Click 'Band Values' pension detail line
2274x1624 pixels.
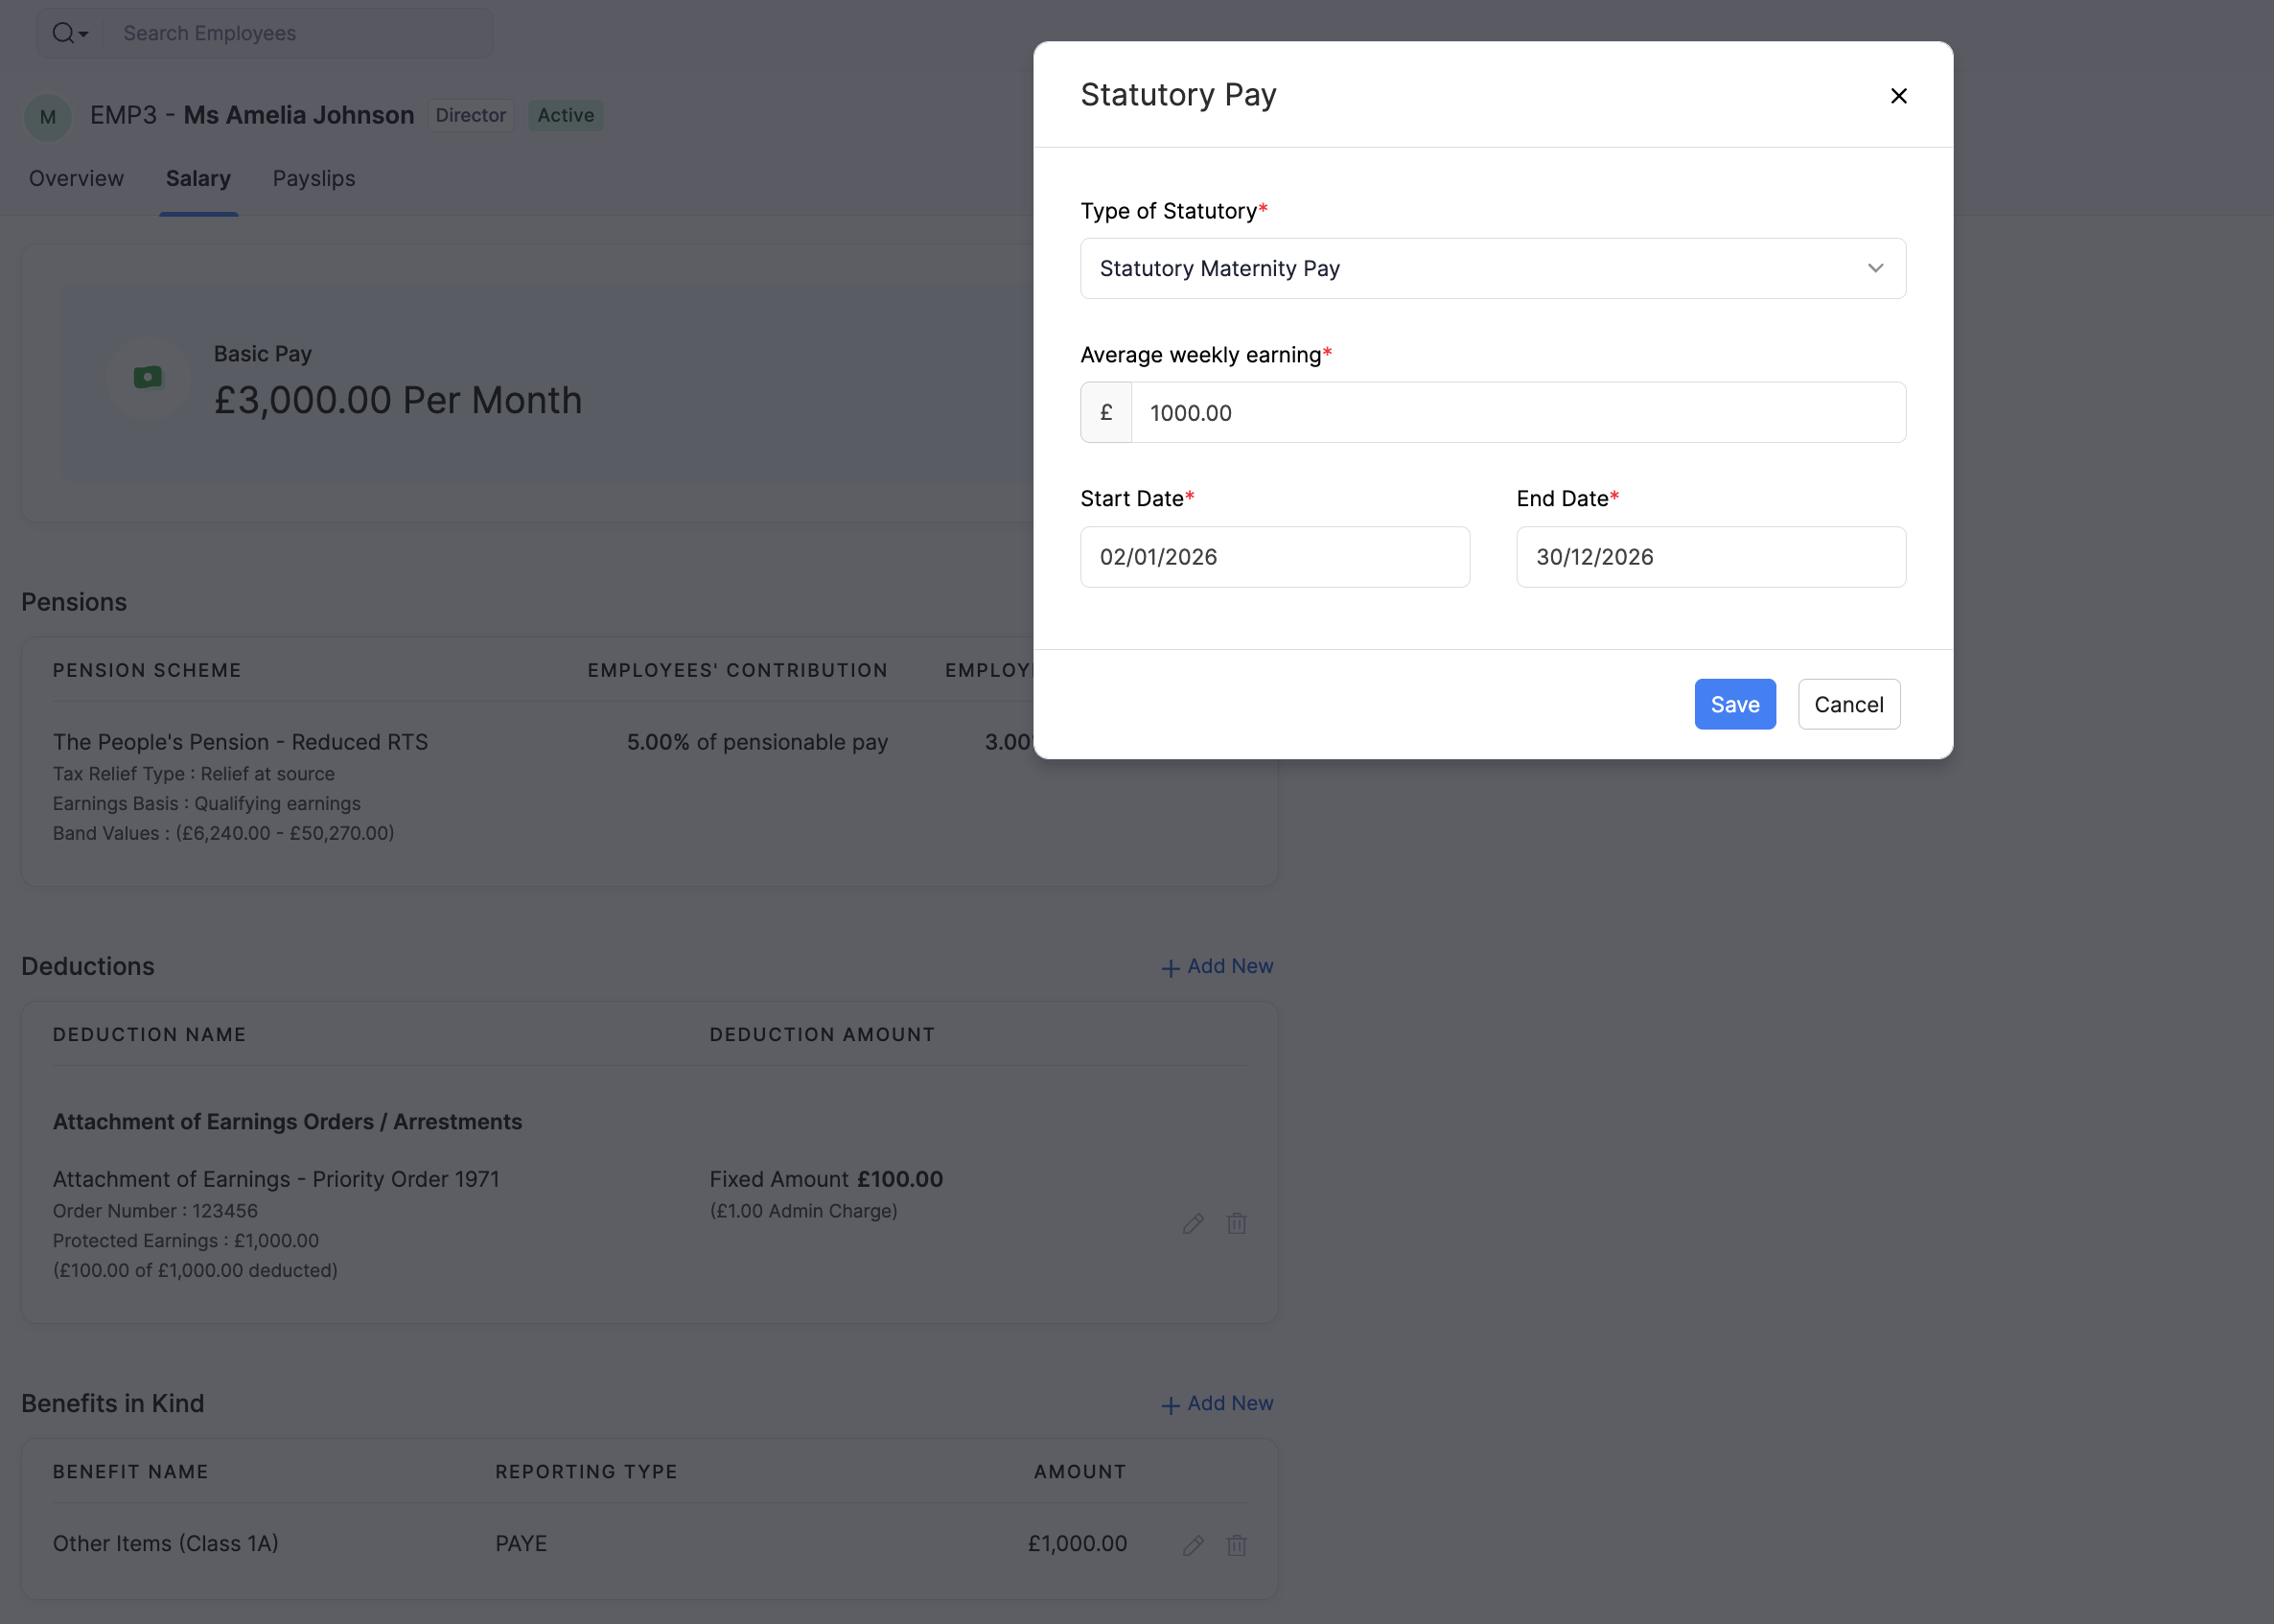(x=223, y=833)
